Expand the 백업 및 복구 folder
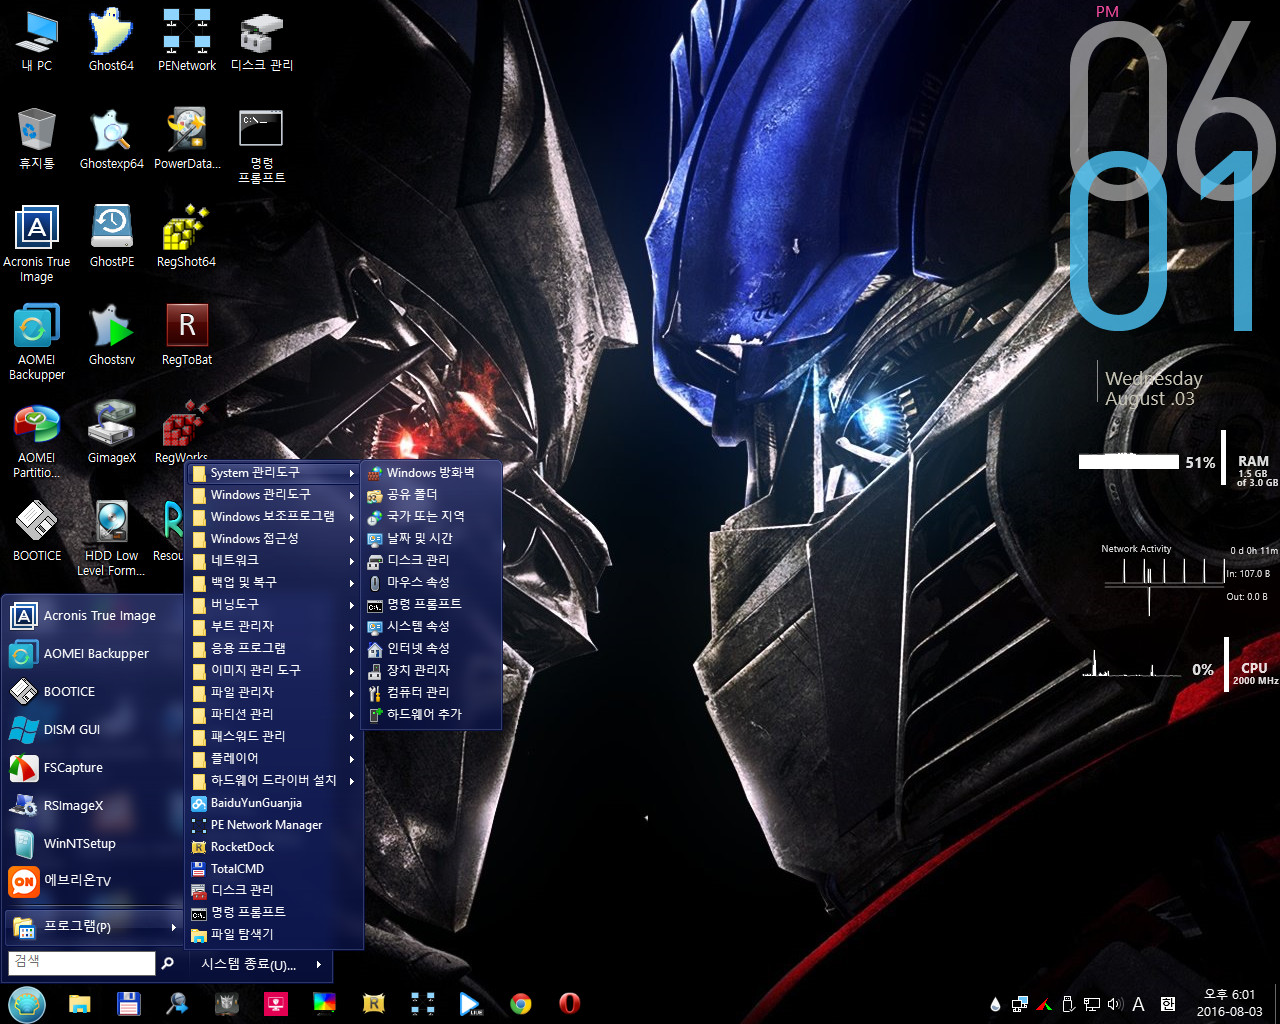The image size is (1280, 1024). click(x=275, y=583)
